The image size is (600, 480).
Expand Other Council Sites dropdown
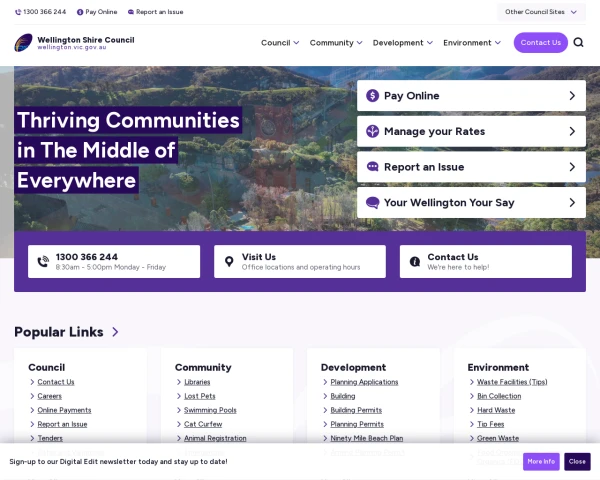click(x=541, y=12)
